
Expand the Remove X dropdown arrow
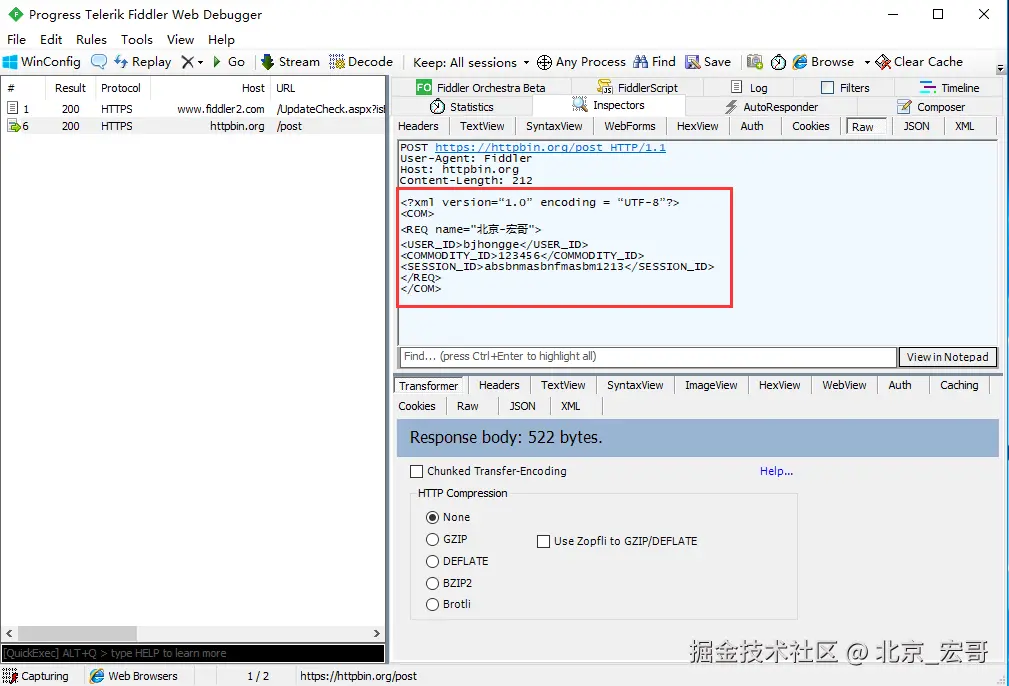[x=200, y=62]
